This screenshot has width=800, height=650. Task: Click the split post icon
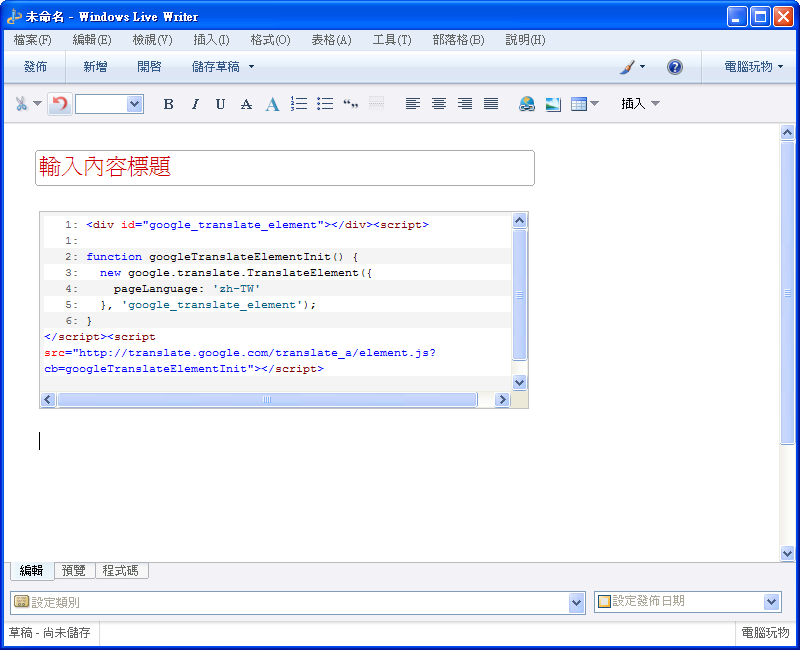[x=377, y=104]
